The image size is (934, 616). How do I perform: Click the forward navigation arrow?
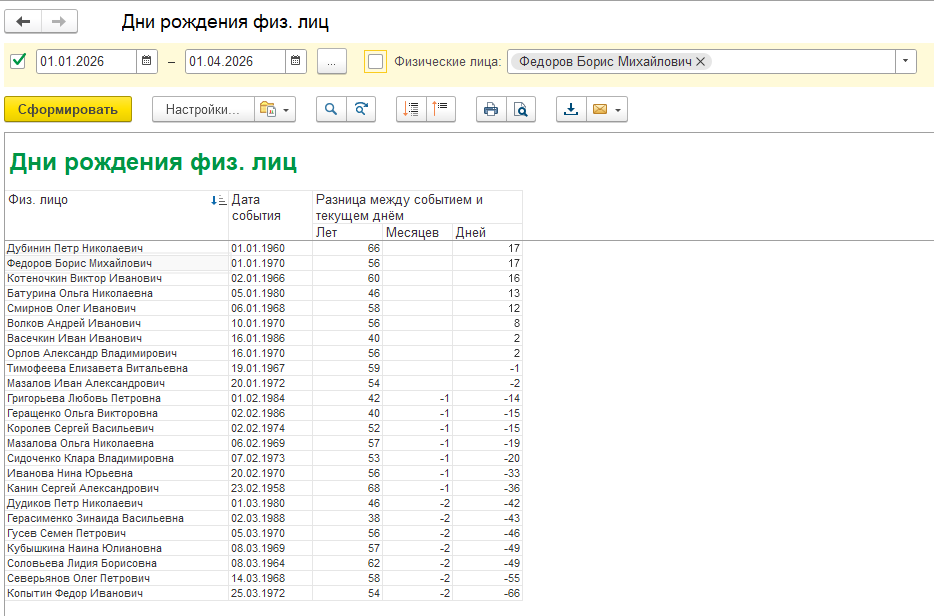point(59,21)
